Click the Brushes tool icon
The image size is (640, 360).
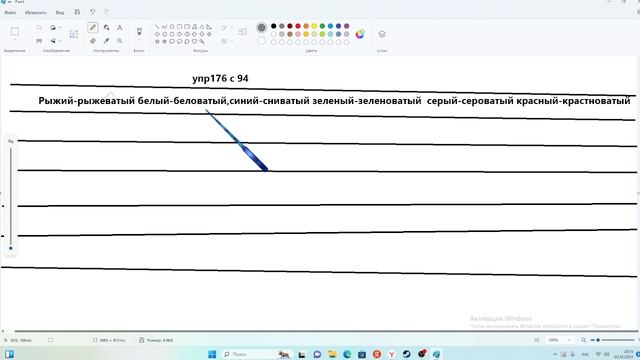139,31
